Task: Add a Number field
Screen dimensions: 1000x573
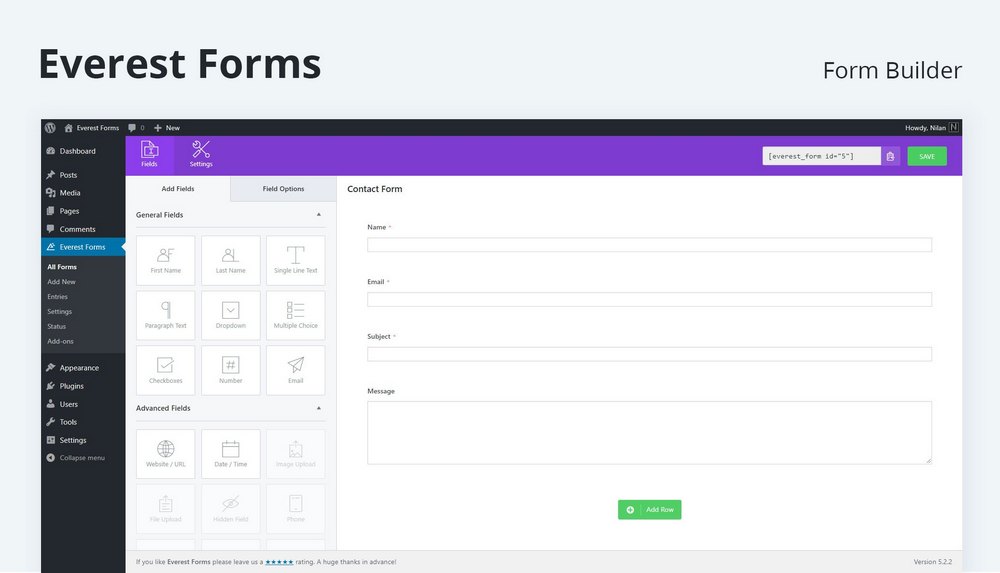Action: pos(230,370)
